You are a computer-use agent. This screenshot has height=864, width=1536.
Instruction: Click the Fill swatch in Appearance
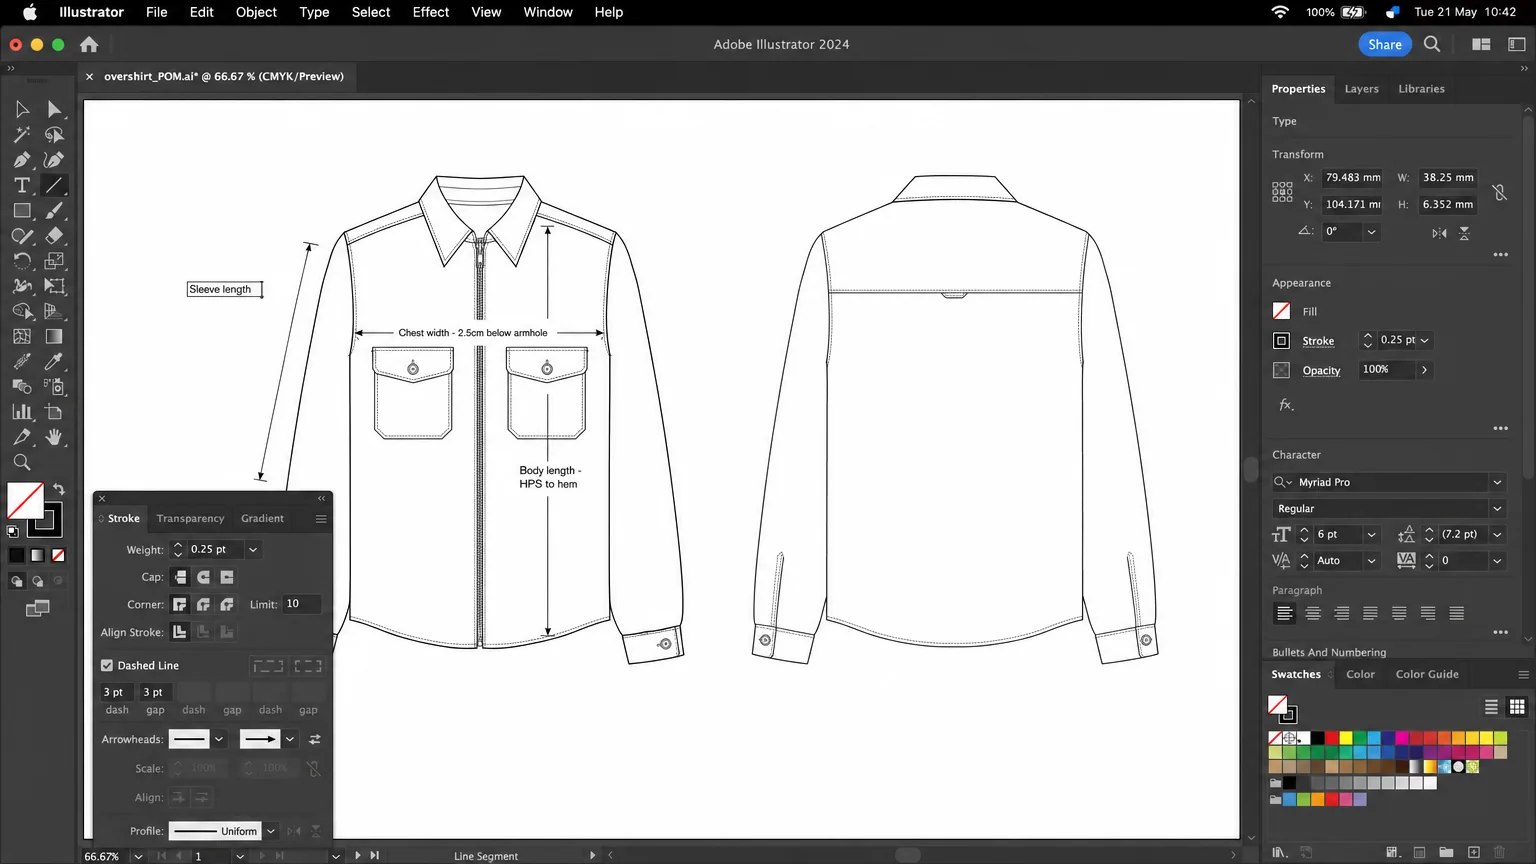[x=1281, y=311]
